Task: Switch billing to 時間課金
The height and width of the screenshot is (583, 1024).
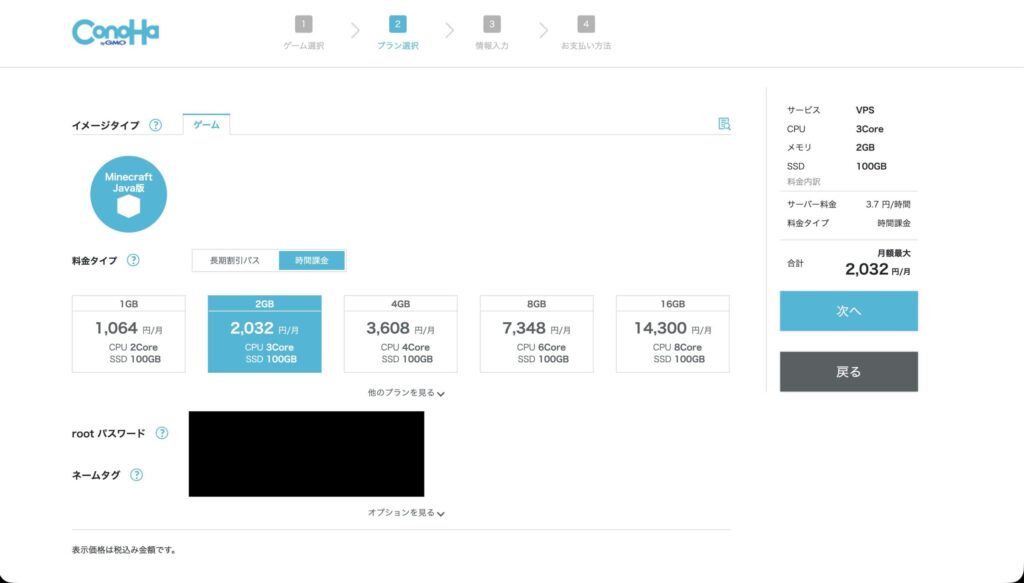Action: (x=312, y=260)
